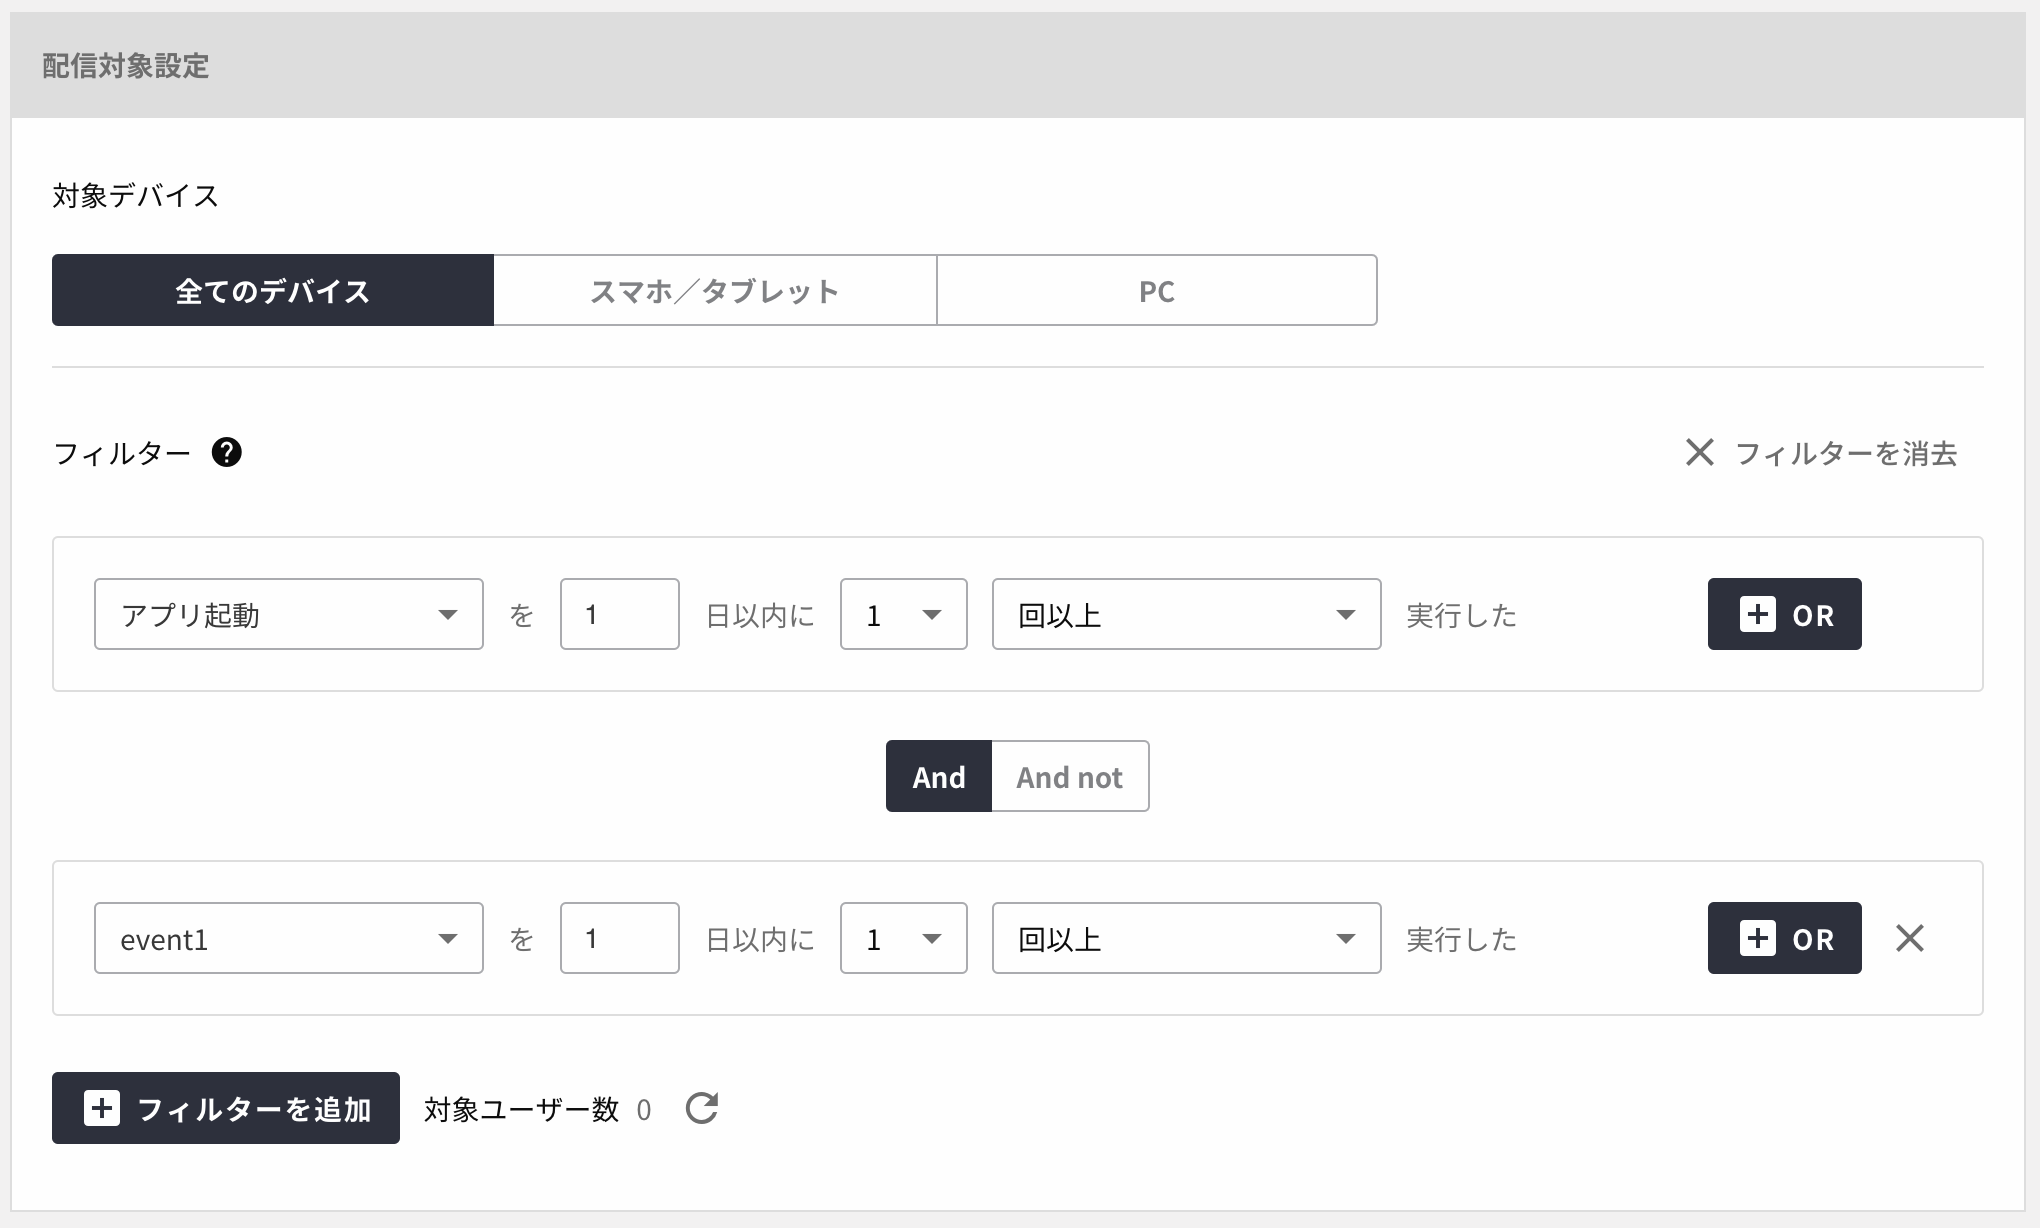The image size is (2040, 1228).
Task: Click days input field in event1 row
Action: [620, 938]
